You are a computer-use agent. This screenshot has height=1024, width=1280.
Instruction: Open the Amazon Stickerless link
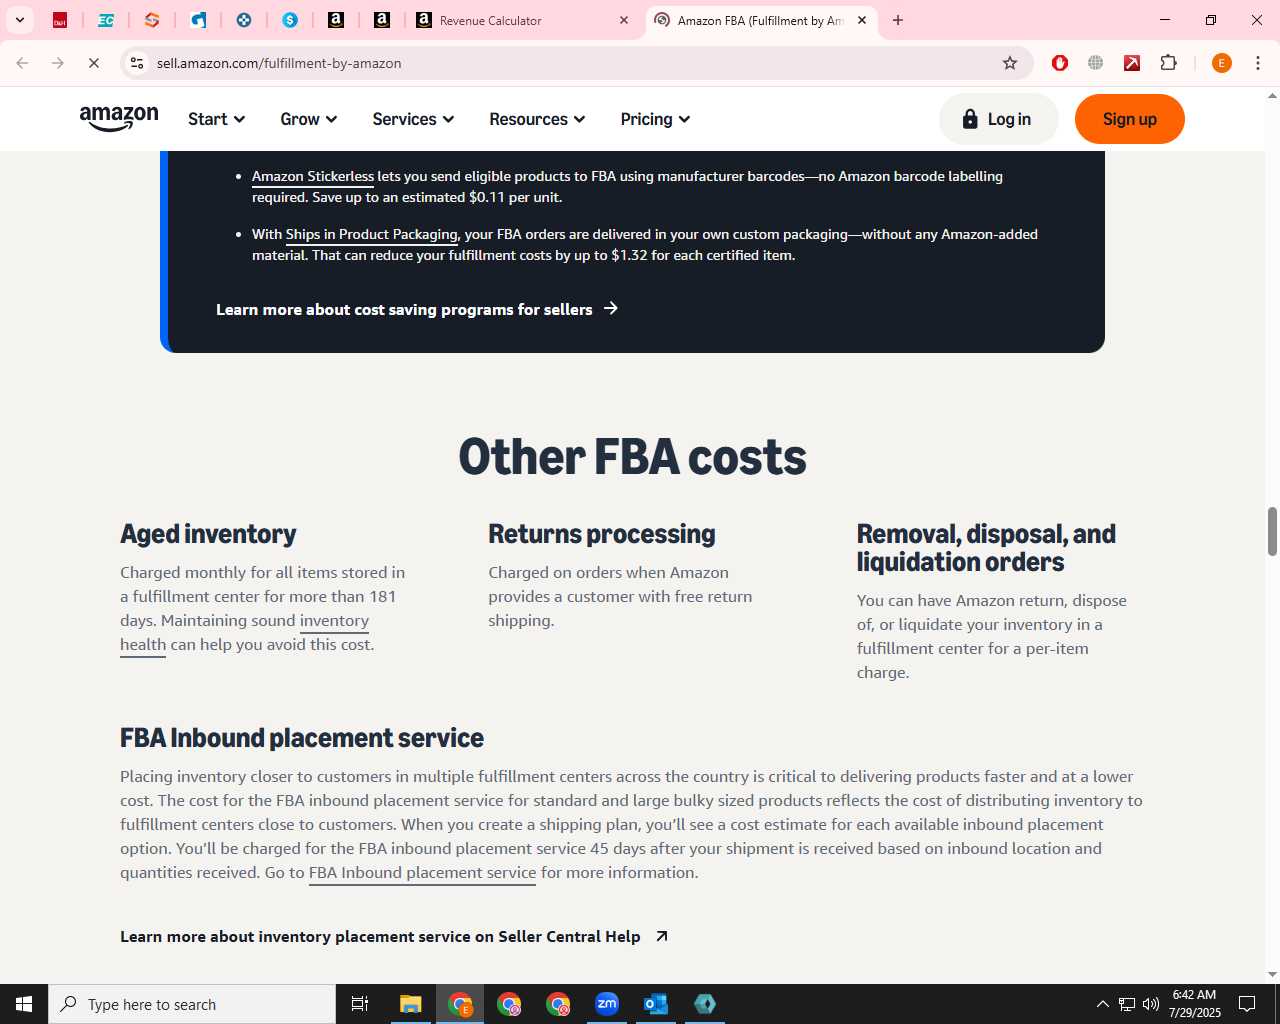pos(312,176)
